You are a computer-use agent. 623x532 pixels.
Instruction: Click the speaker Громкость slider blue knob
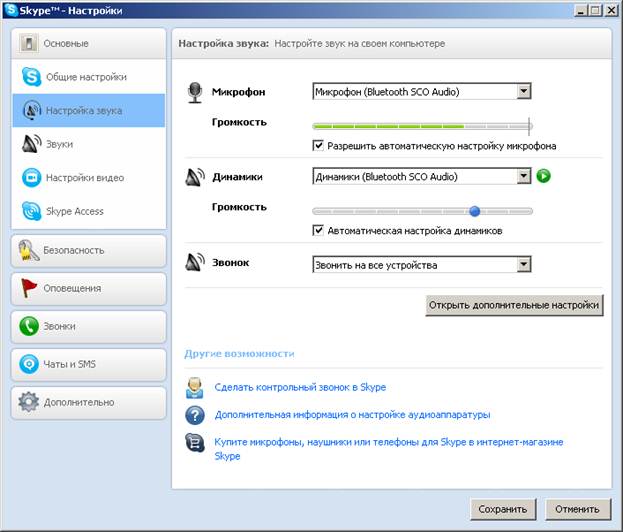pos(474,211)
